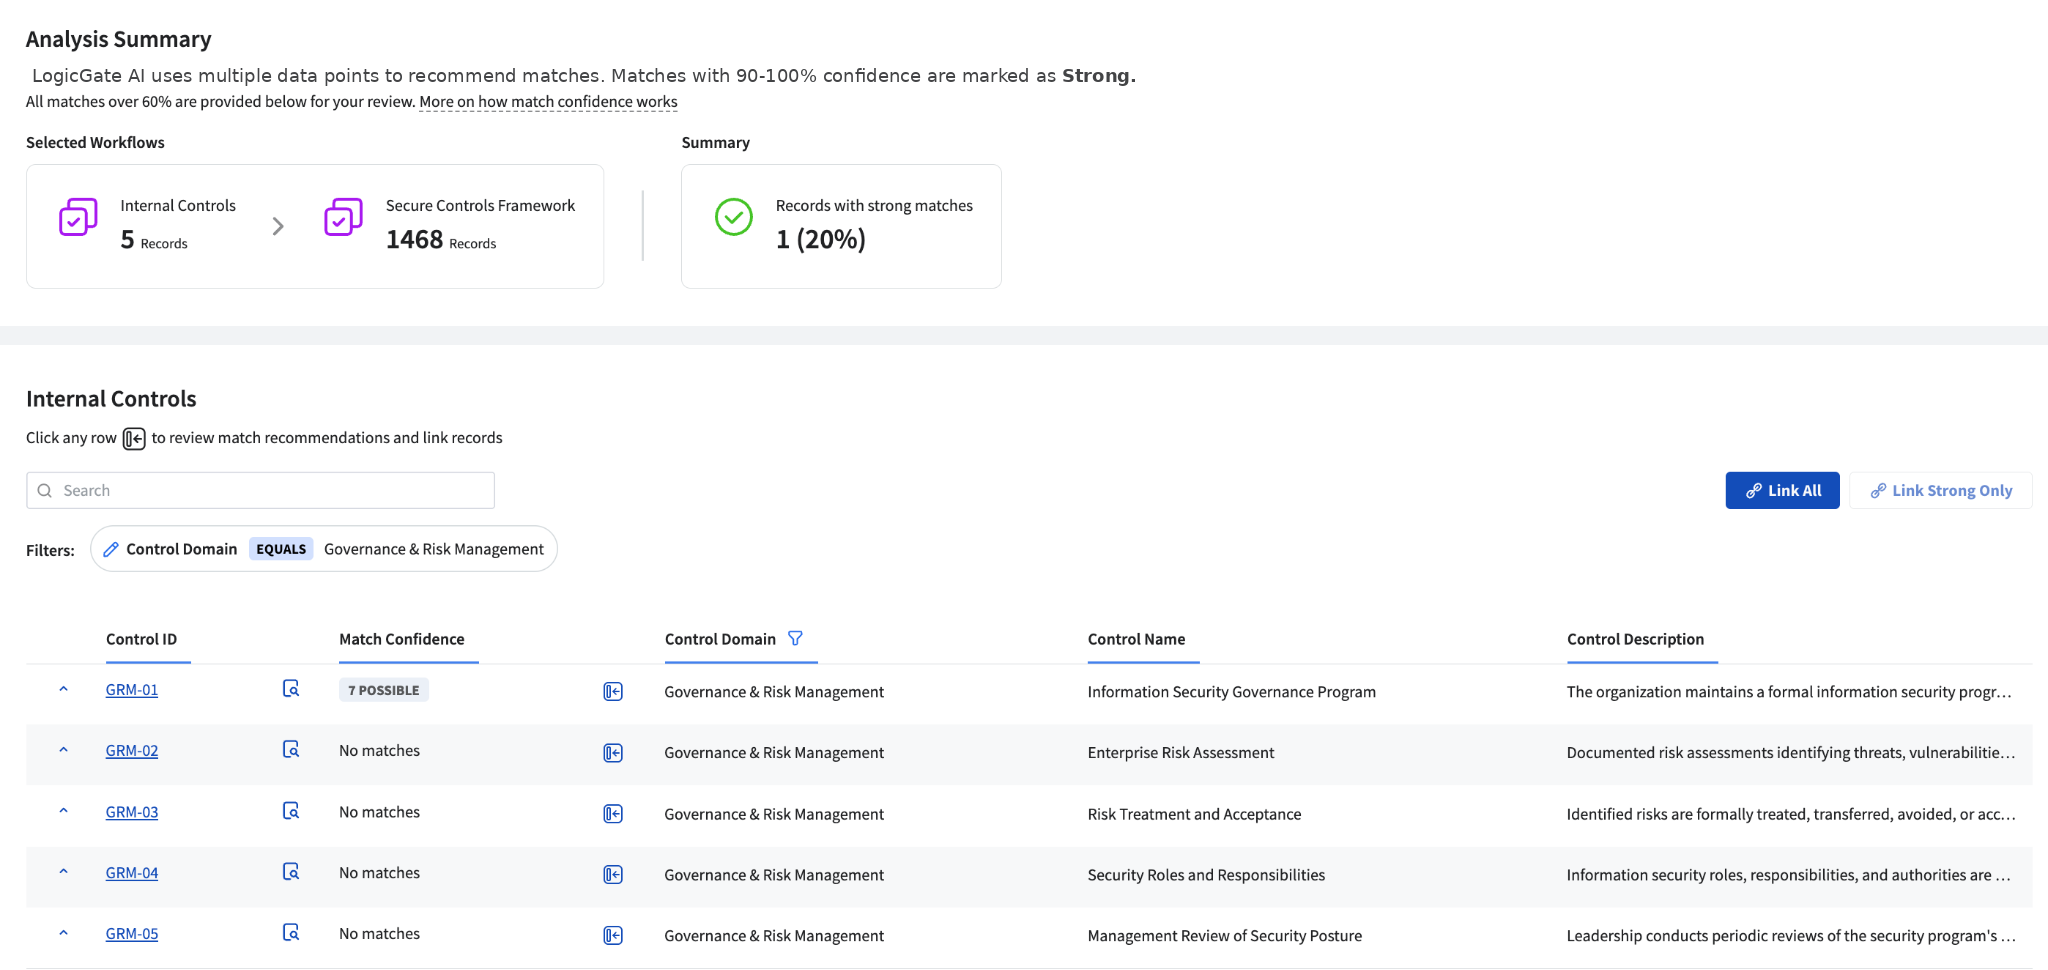Select 'Security Roles and Responsibilities' control name

pos(1206,876)
